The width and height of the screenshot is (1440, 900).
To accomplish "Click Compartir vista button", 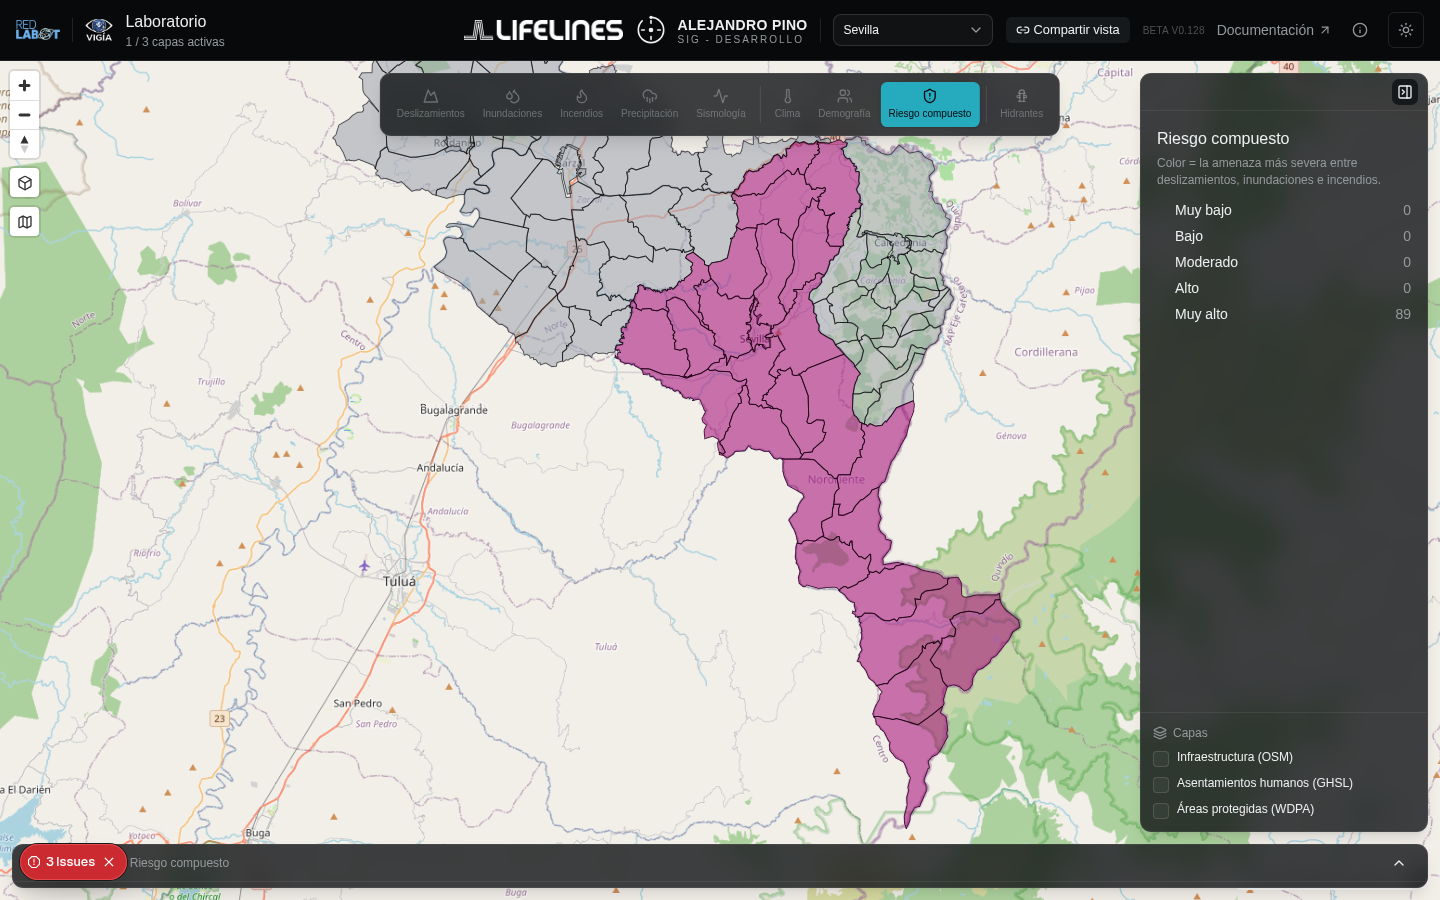I will (x=1068, y=30).
